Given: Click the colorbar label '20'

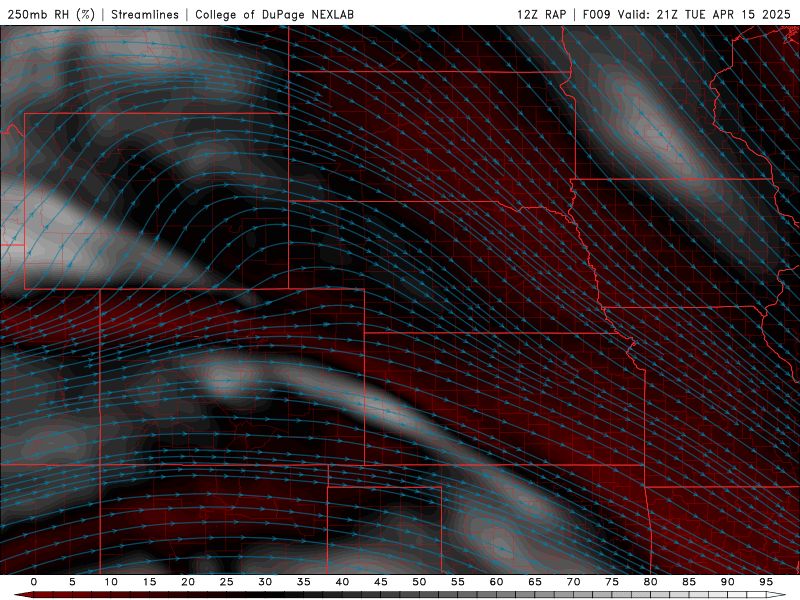Looking at the screenshot, I should point(188,582).
